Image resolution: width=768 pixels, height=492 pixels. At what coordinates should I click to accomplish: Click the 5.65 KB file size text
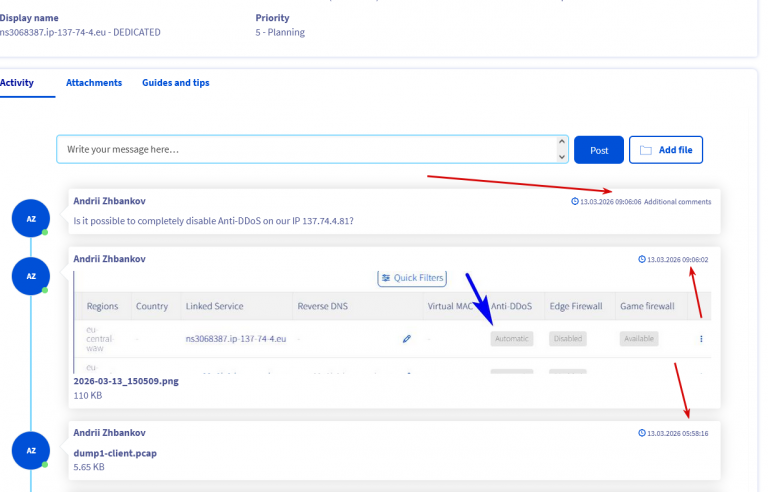(x=89, y=467)
